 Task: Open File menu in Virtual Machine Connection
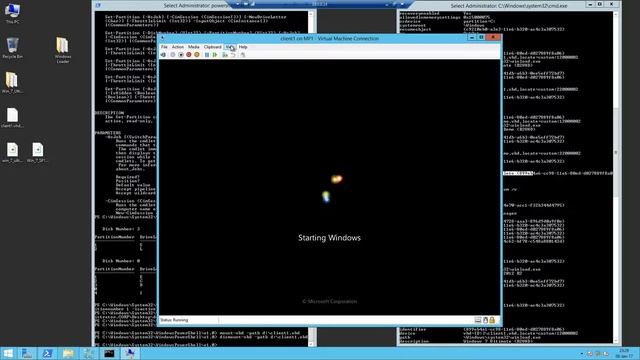(164, 47)
